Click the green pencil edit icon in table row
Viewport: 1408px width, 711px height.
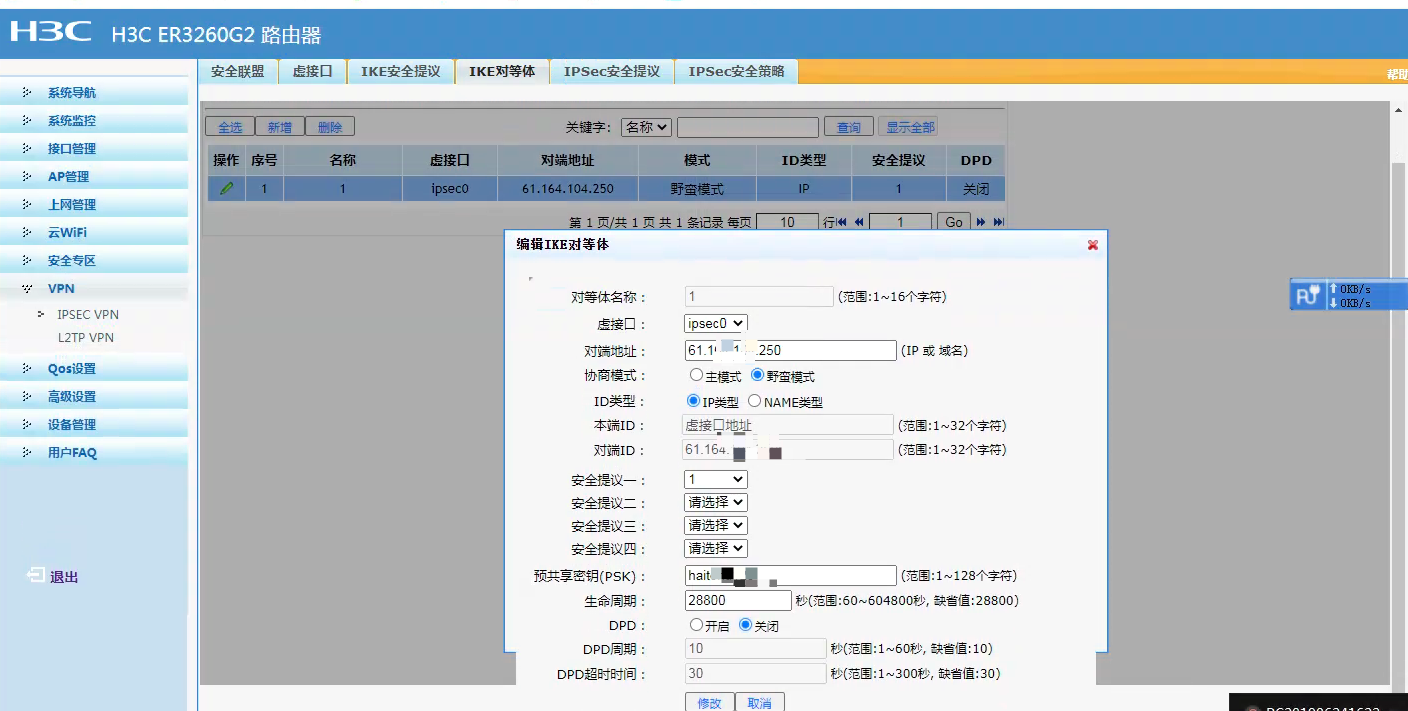pos(227,189)
